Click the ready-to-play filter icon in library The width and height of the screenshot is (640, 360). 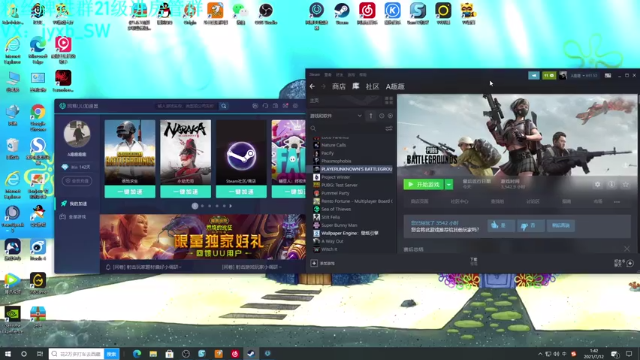coord(390,116)
